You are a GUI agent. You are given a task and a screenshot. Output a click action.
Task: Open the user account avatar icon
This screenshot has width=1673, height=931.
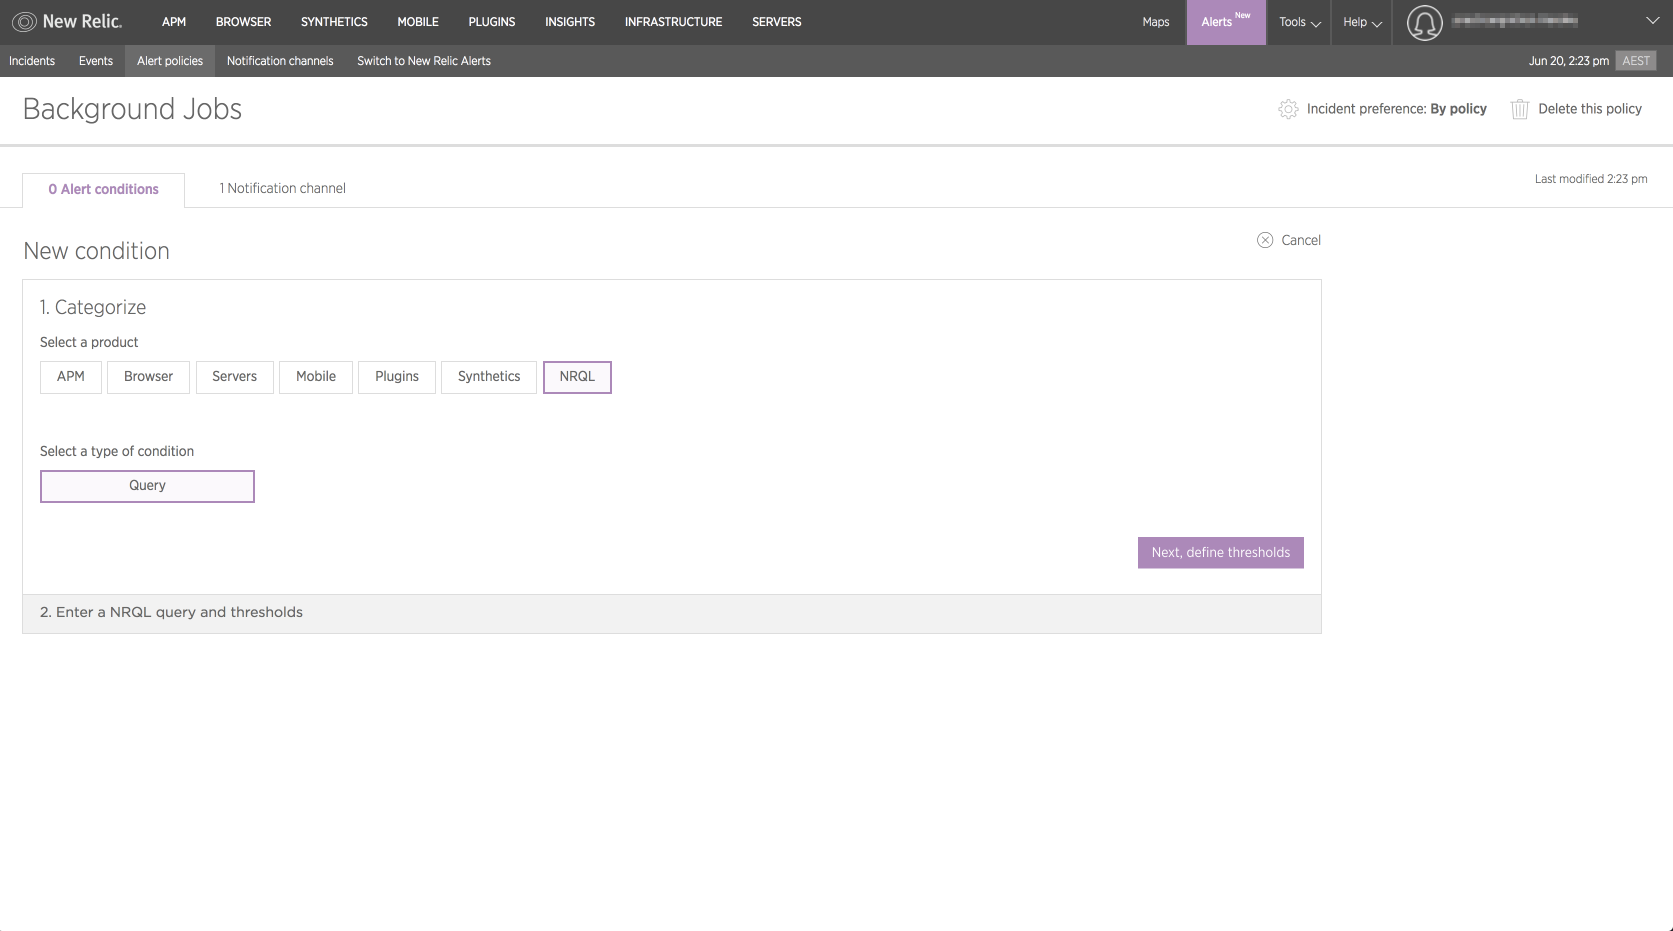(x=1424, y=22)
